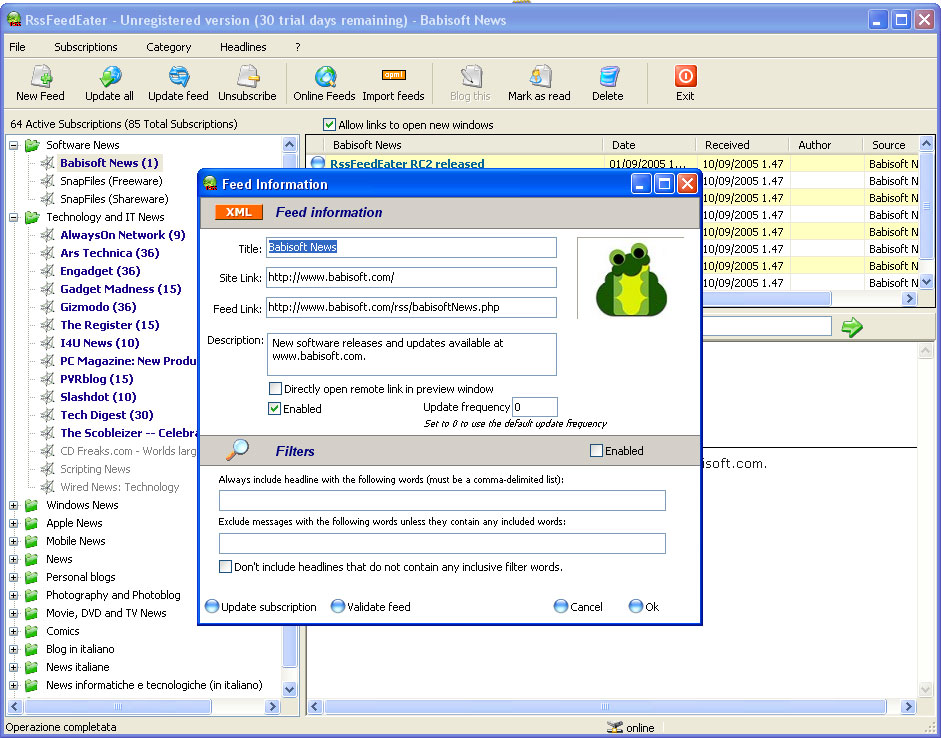941x738 pixels.
Task: Expand the Personal blogs category
Action: coord(13,577)
